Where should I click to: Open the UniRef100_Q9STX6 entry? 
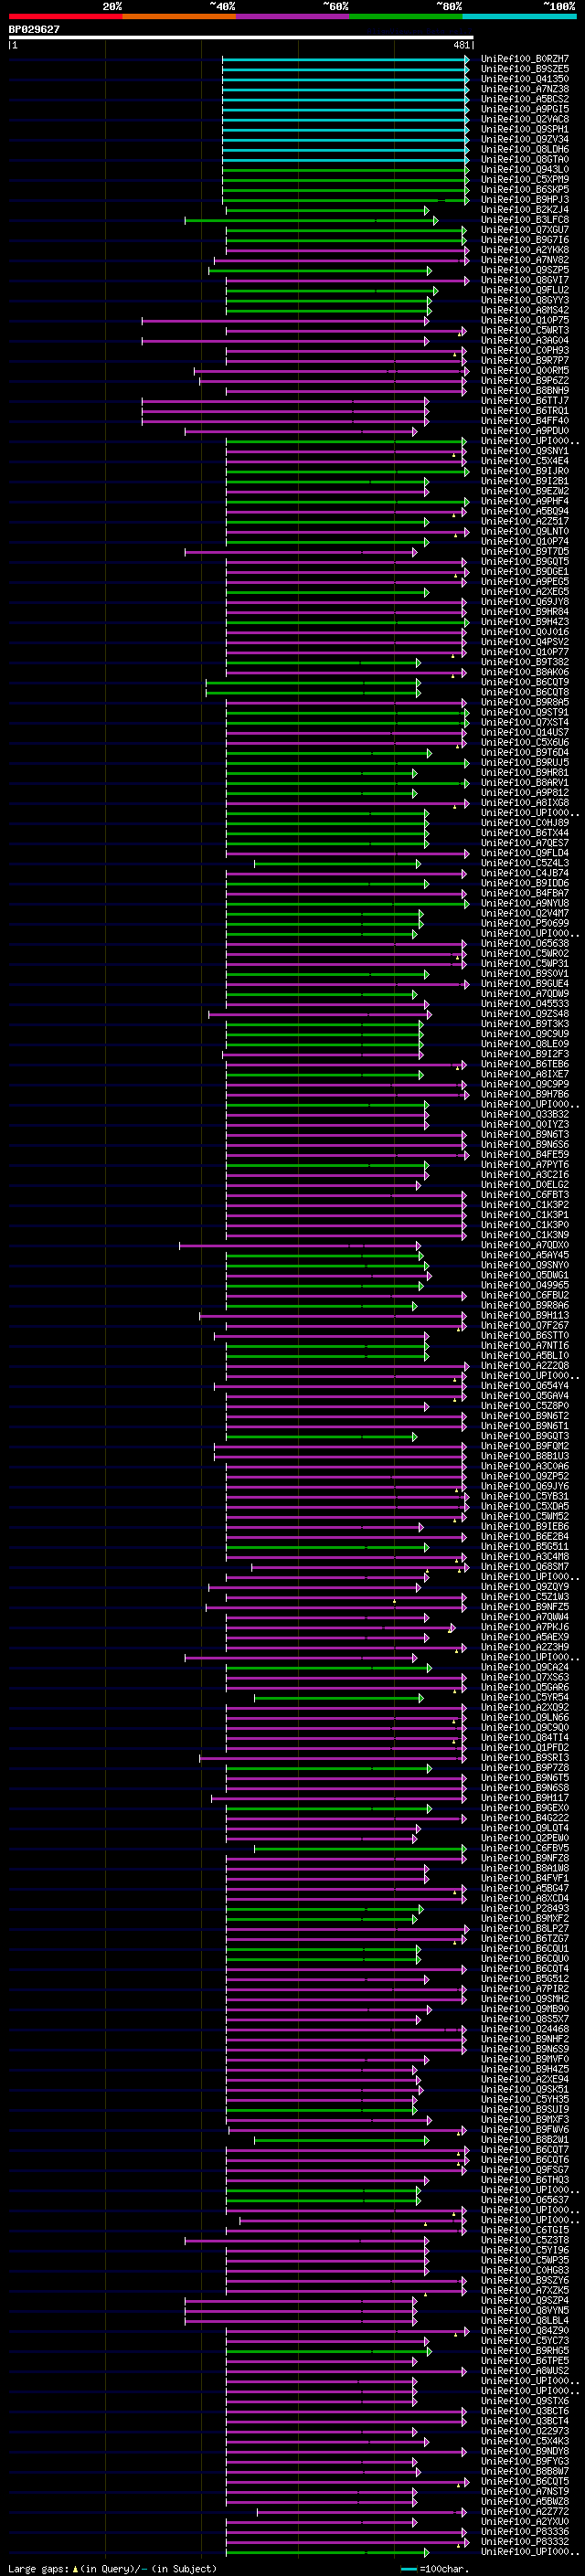[525, 2400]
